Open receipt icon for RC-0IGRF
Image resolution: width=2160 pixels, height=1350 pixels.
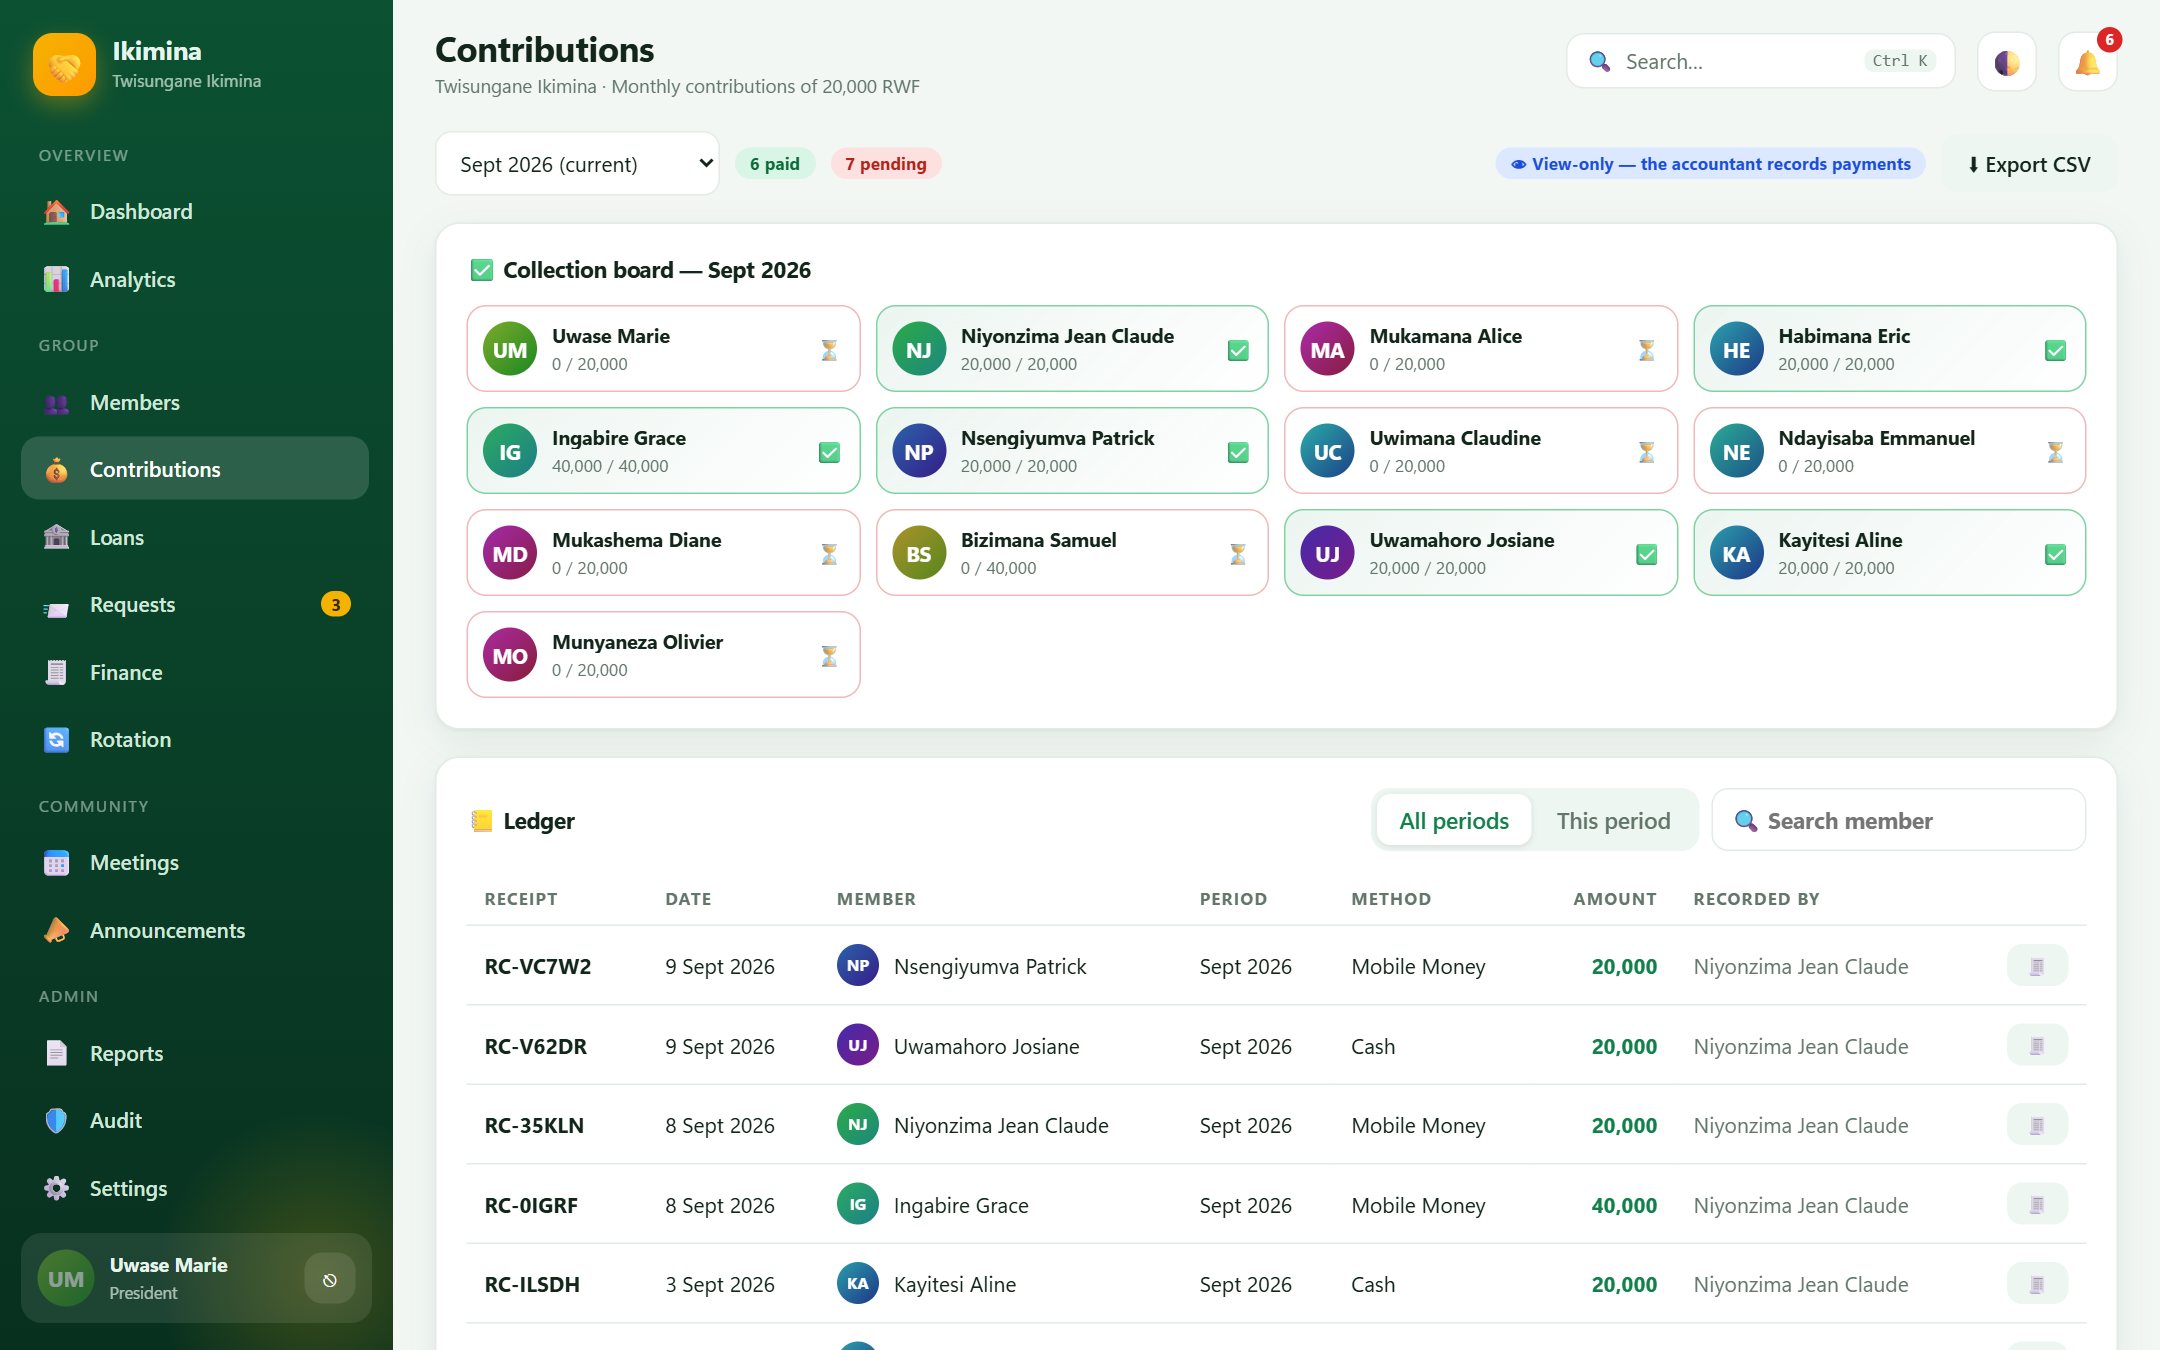2036,1205
